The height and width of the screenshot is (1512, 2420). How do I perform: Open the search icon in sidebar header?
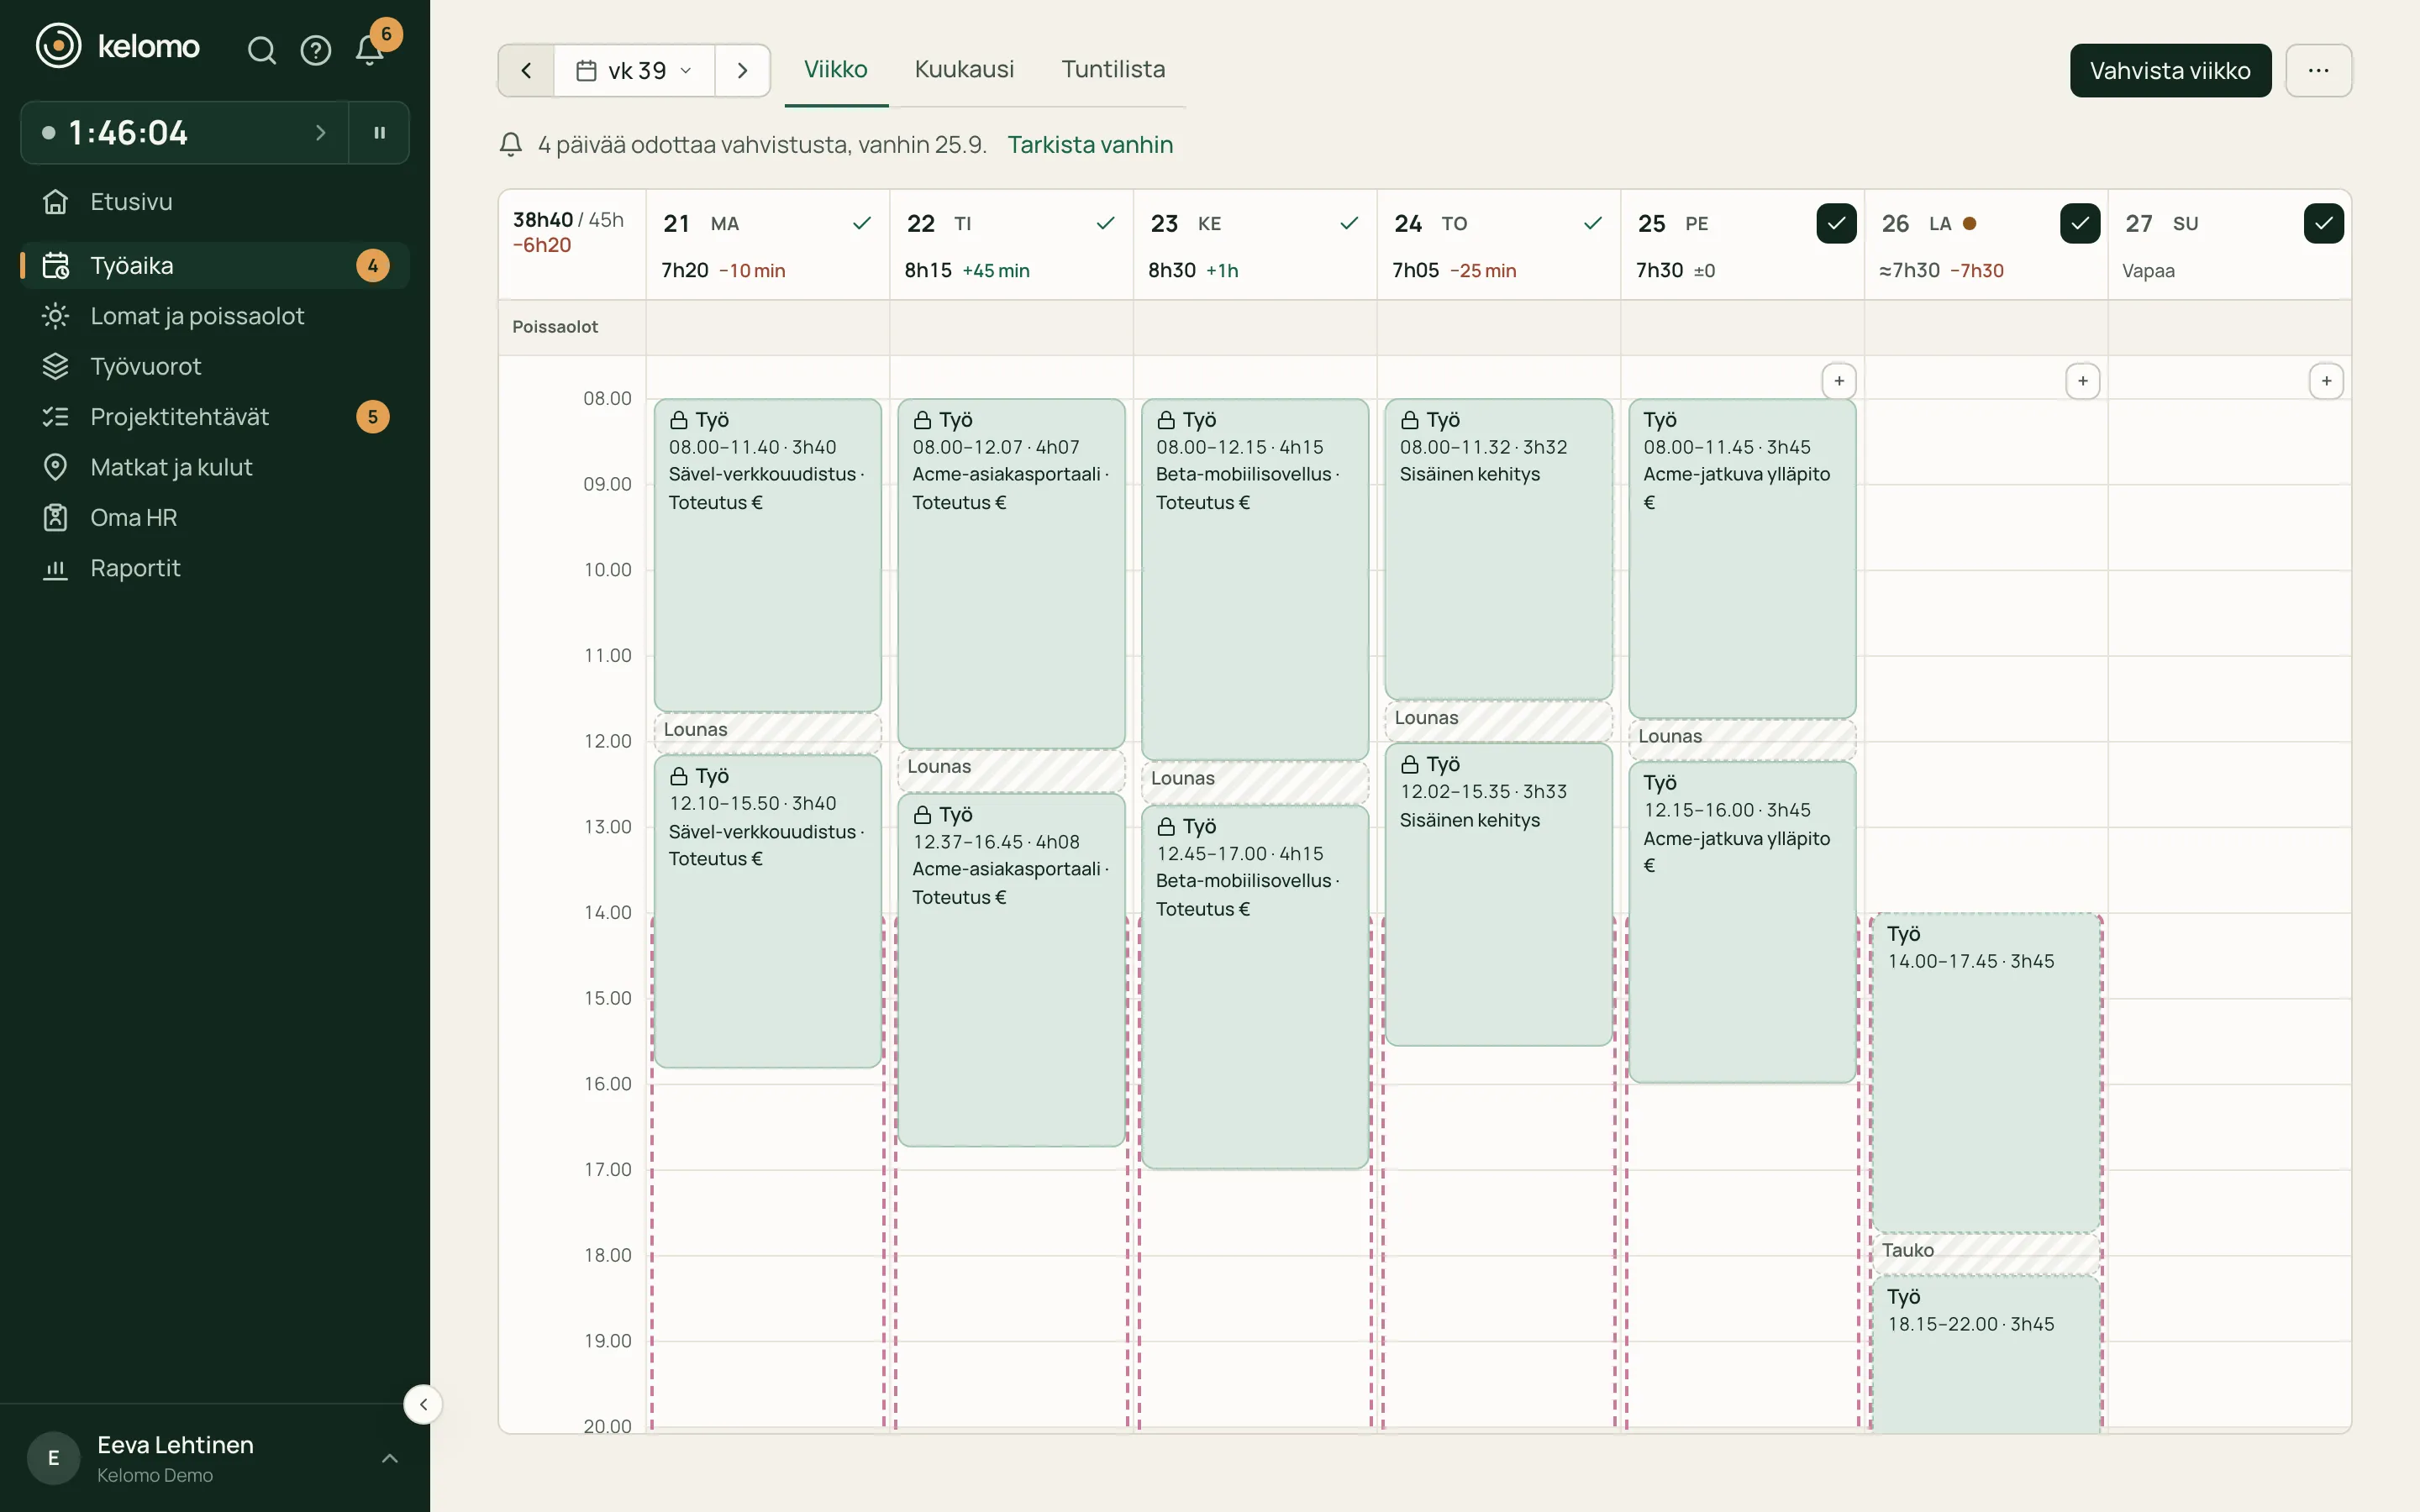pos(262,50)
